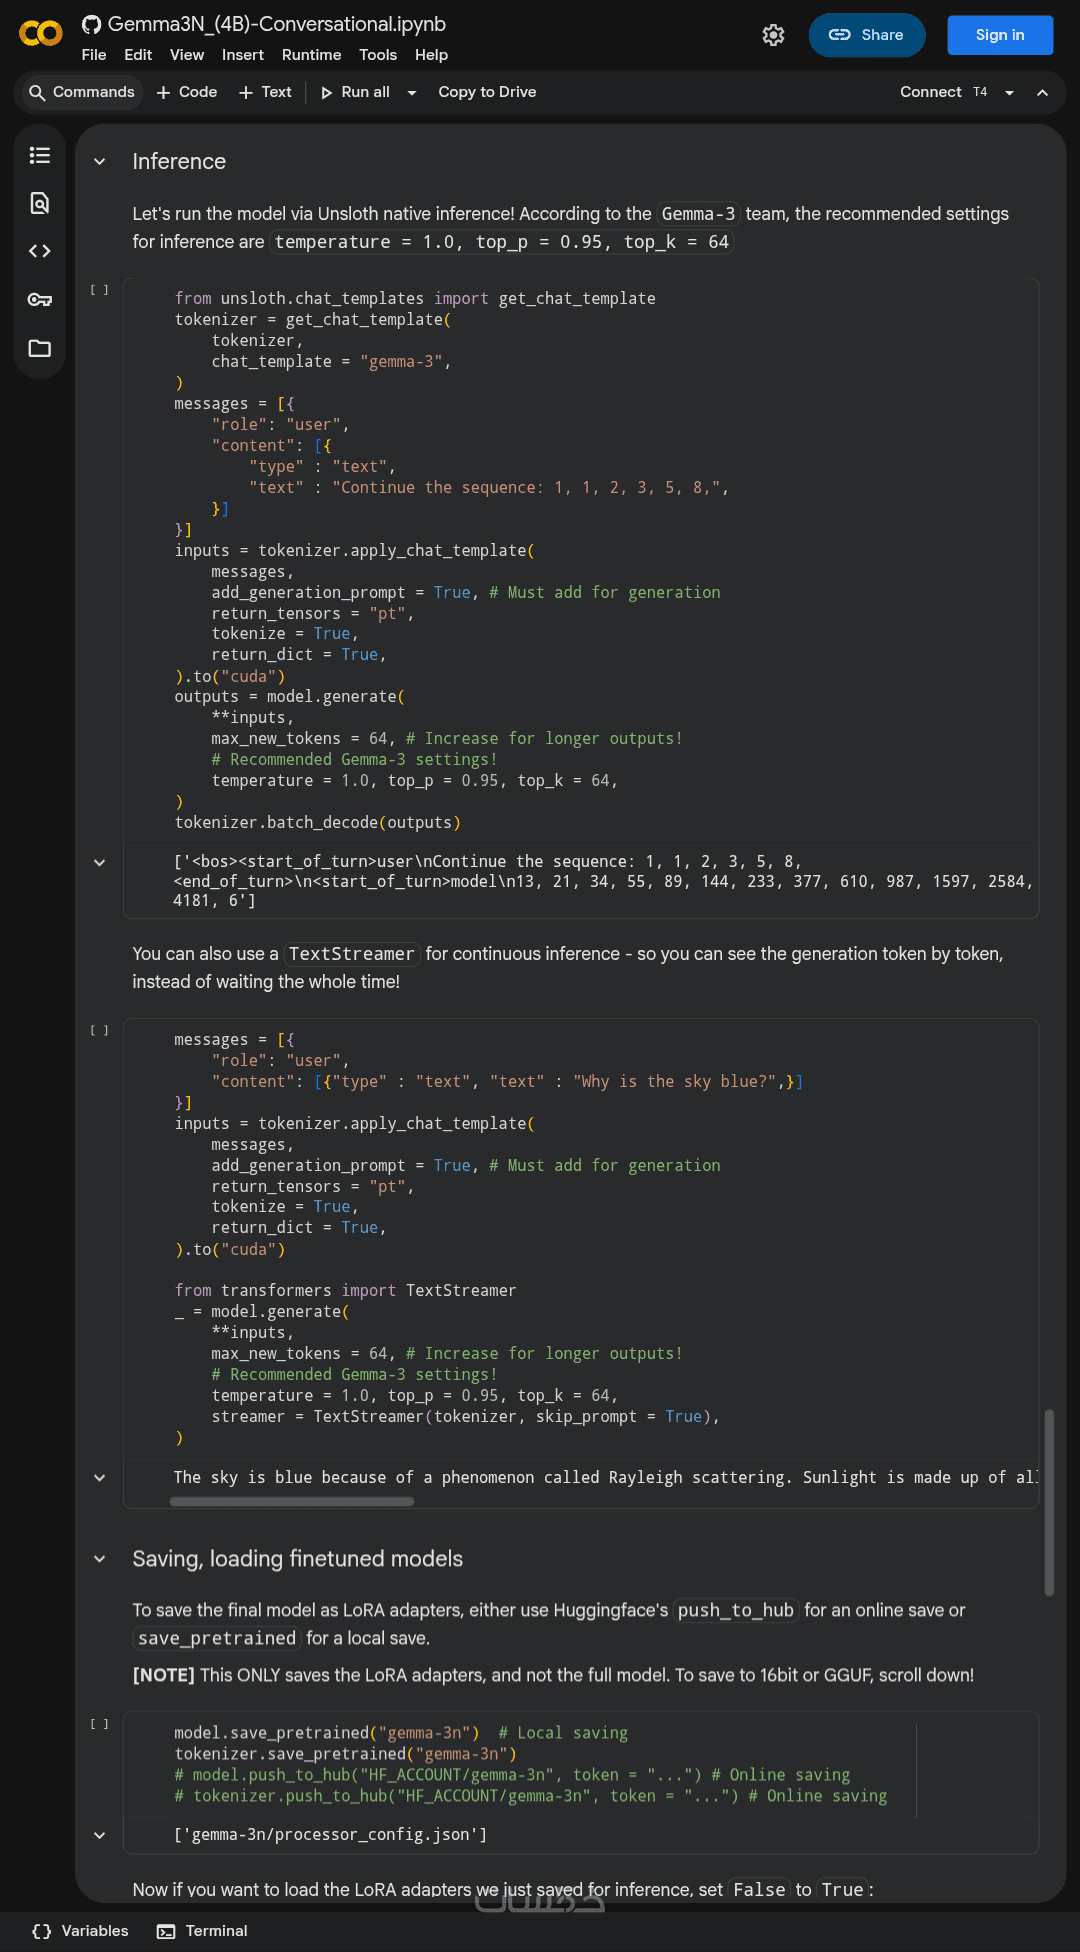
Task: Click the Colab logo
Action: (40, 34)
